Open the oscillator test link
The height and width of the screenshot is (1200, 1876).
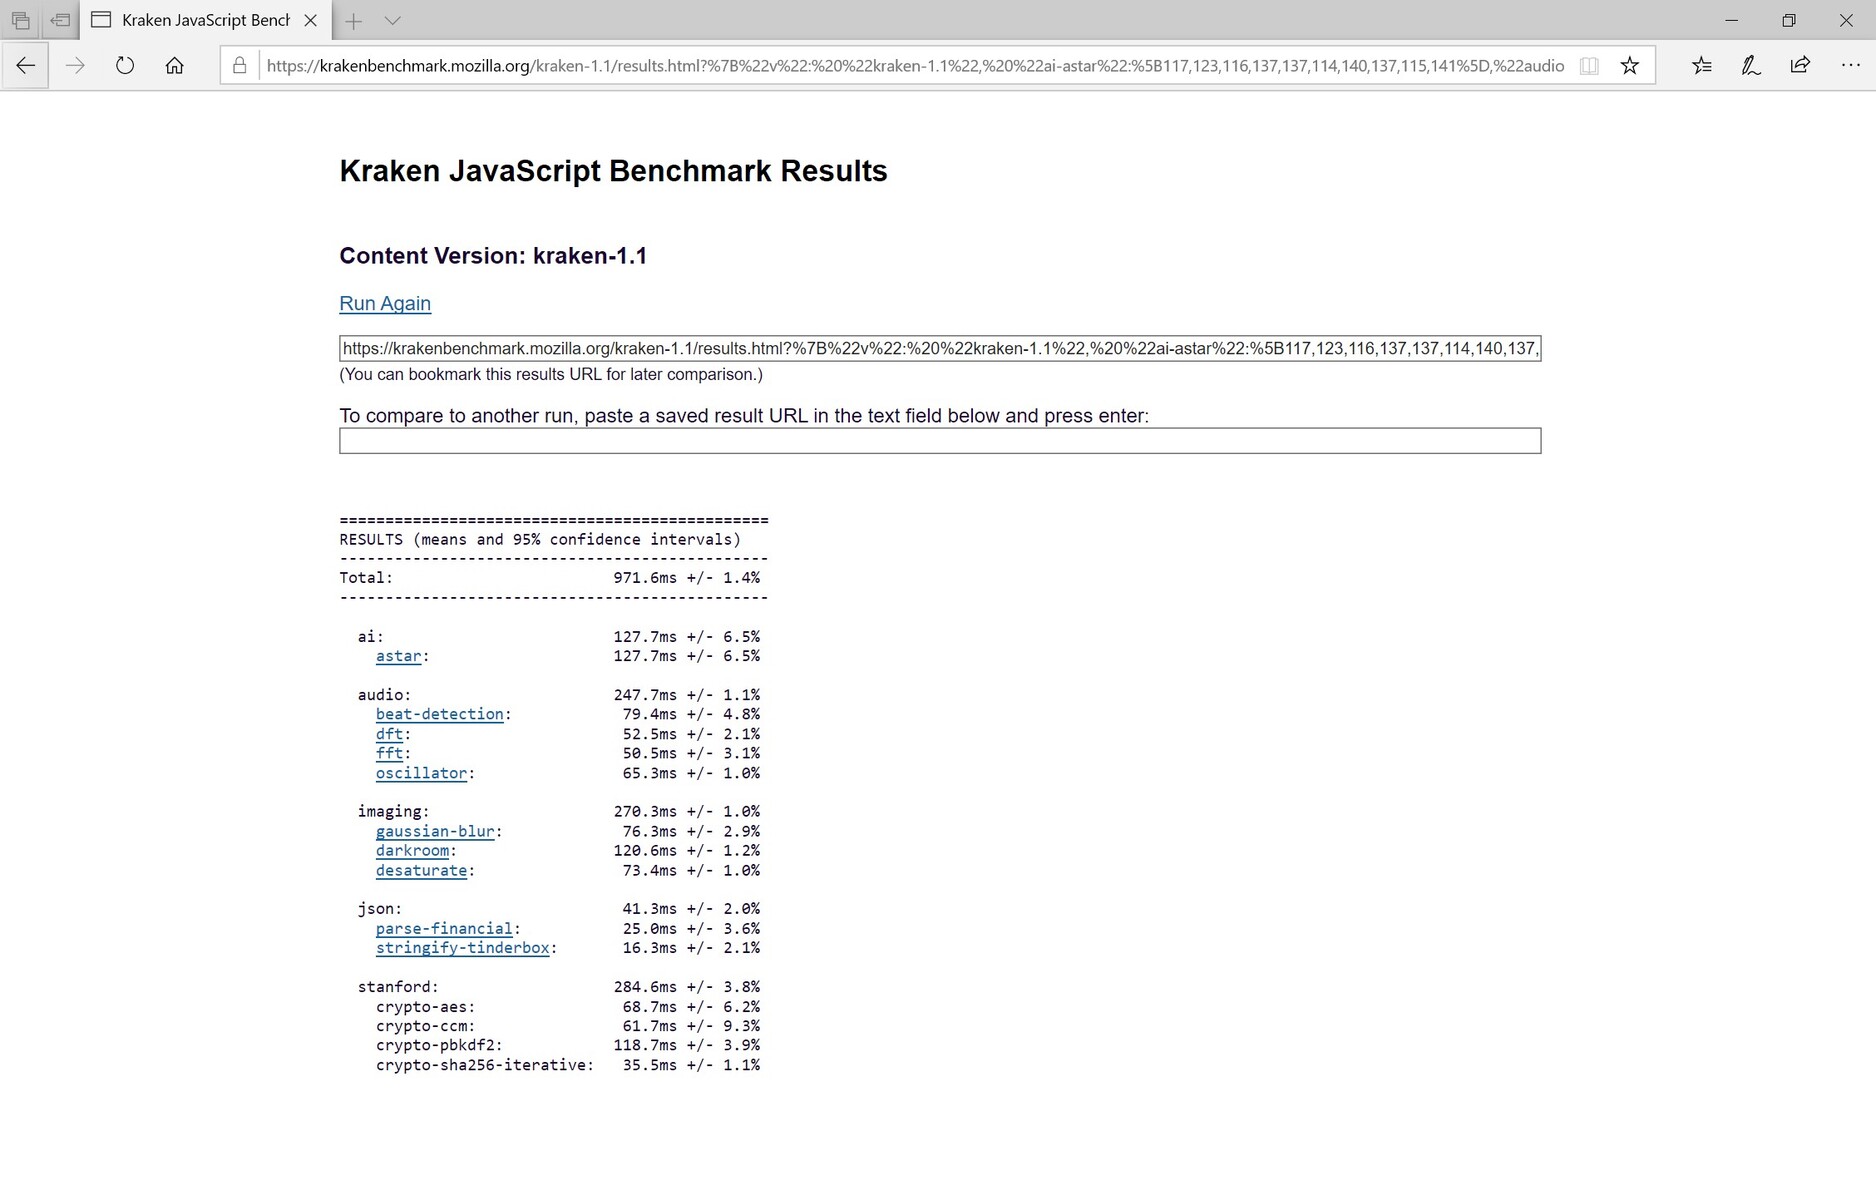[x=421, y=773]
